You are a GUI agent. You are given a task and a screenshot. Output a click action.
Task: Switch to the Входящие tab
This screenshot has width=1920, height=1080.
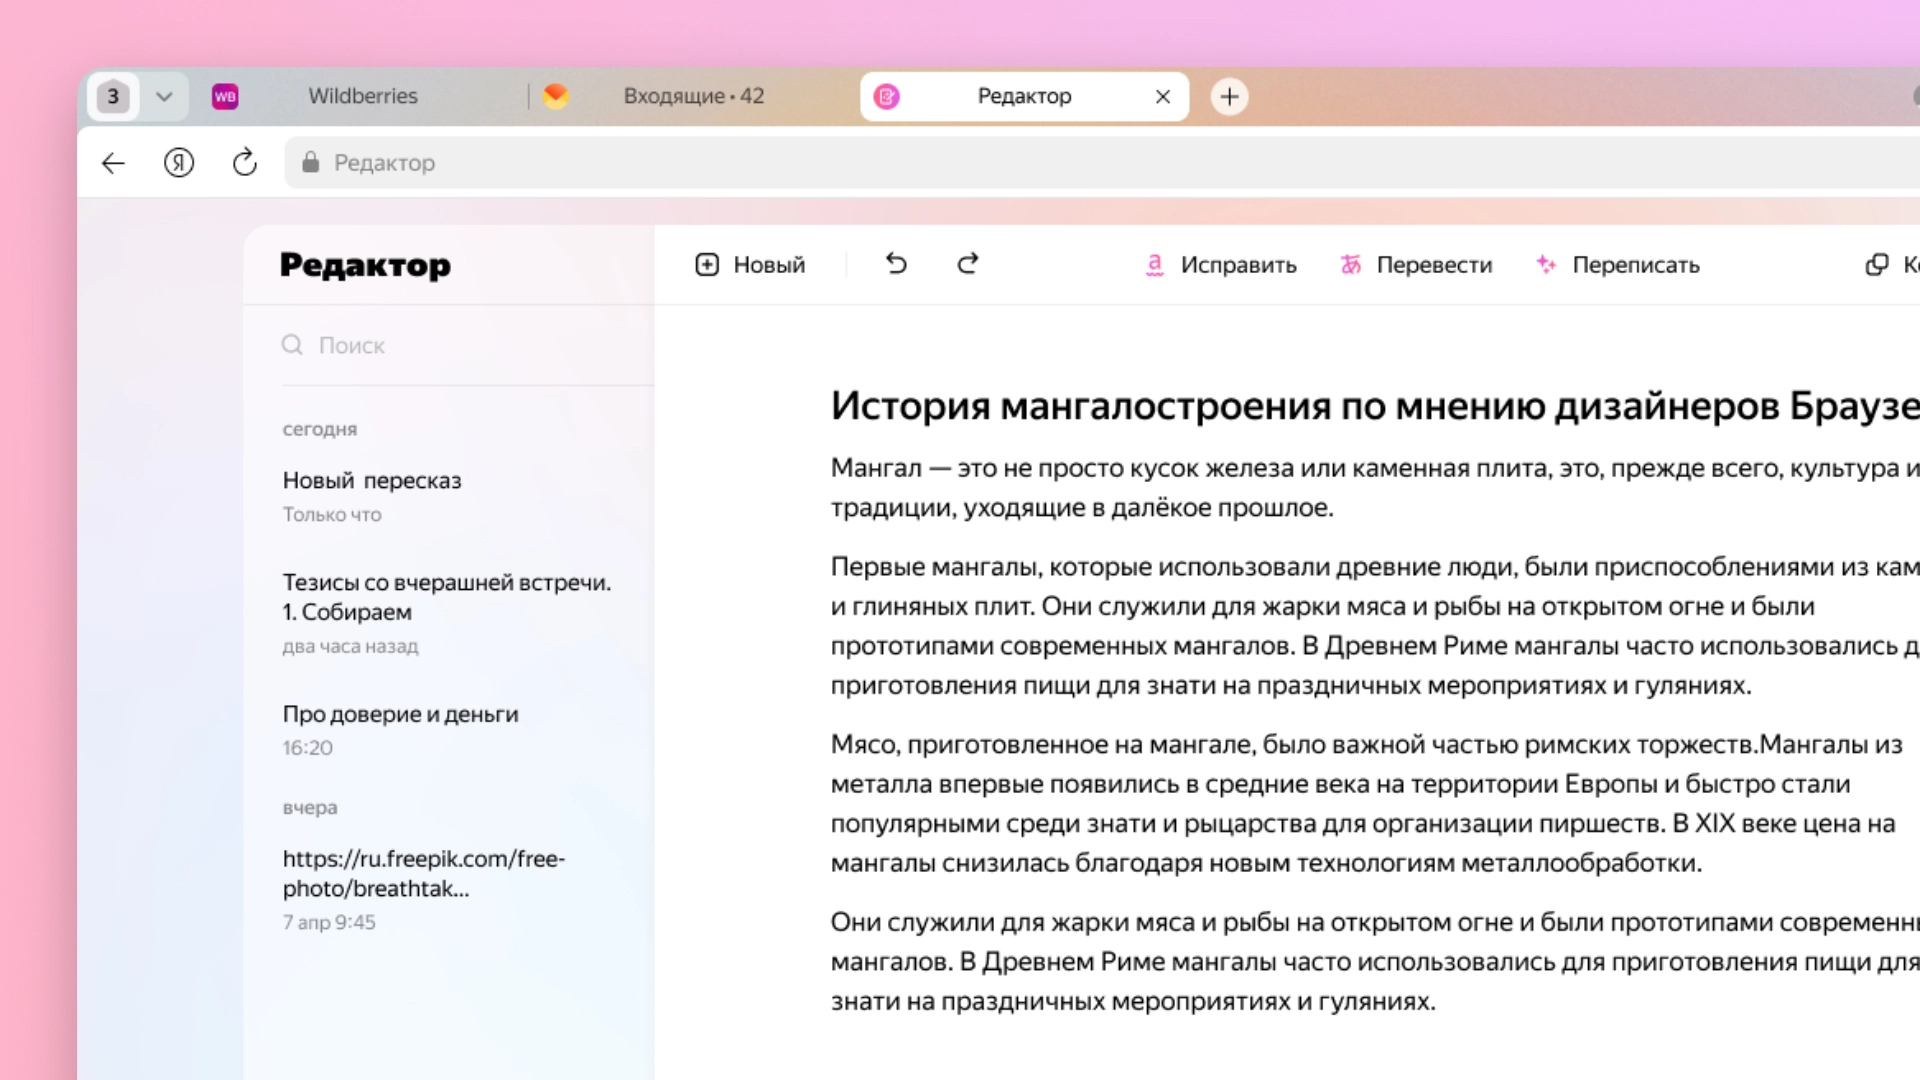[x=694, y=96]
